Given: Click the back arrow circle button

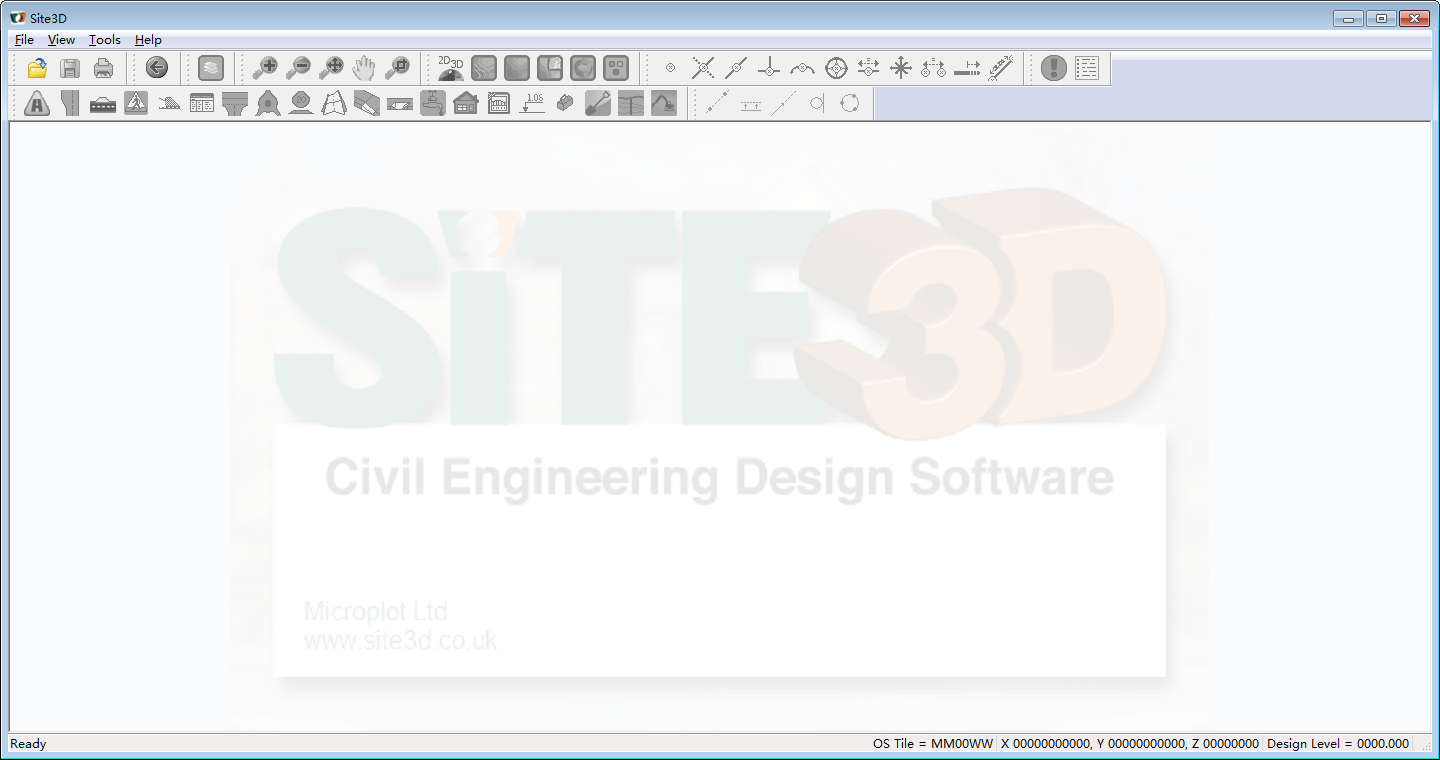Looking at the screenshot, I should [x=157, y=68].
